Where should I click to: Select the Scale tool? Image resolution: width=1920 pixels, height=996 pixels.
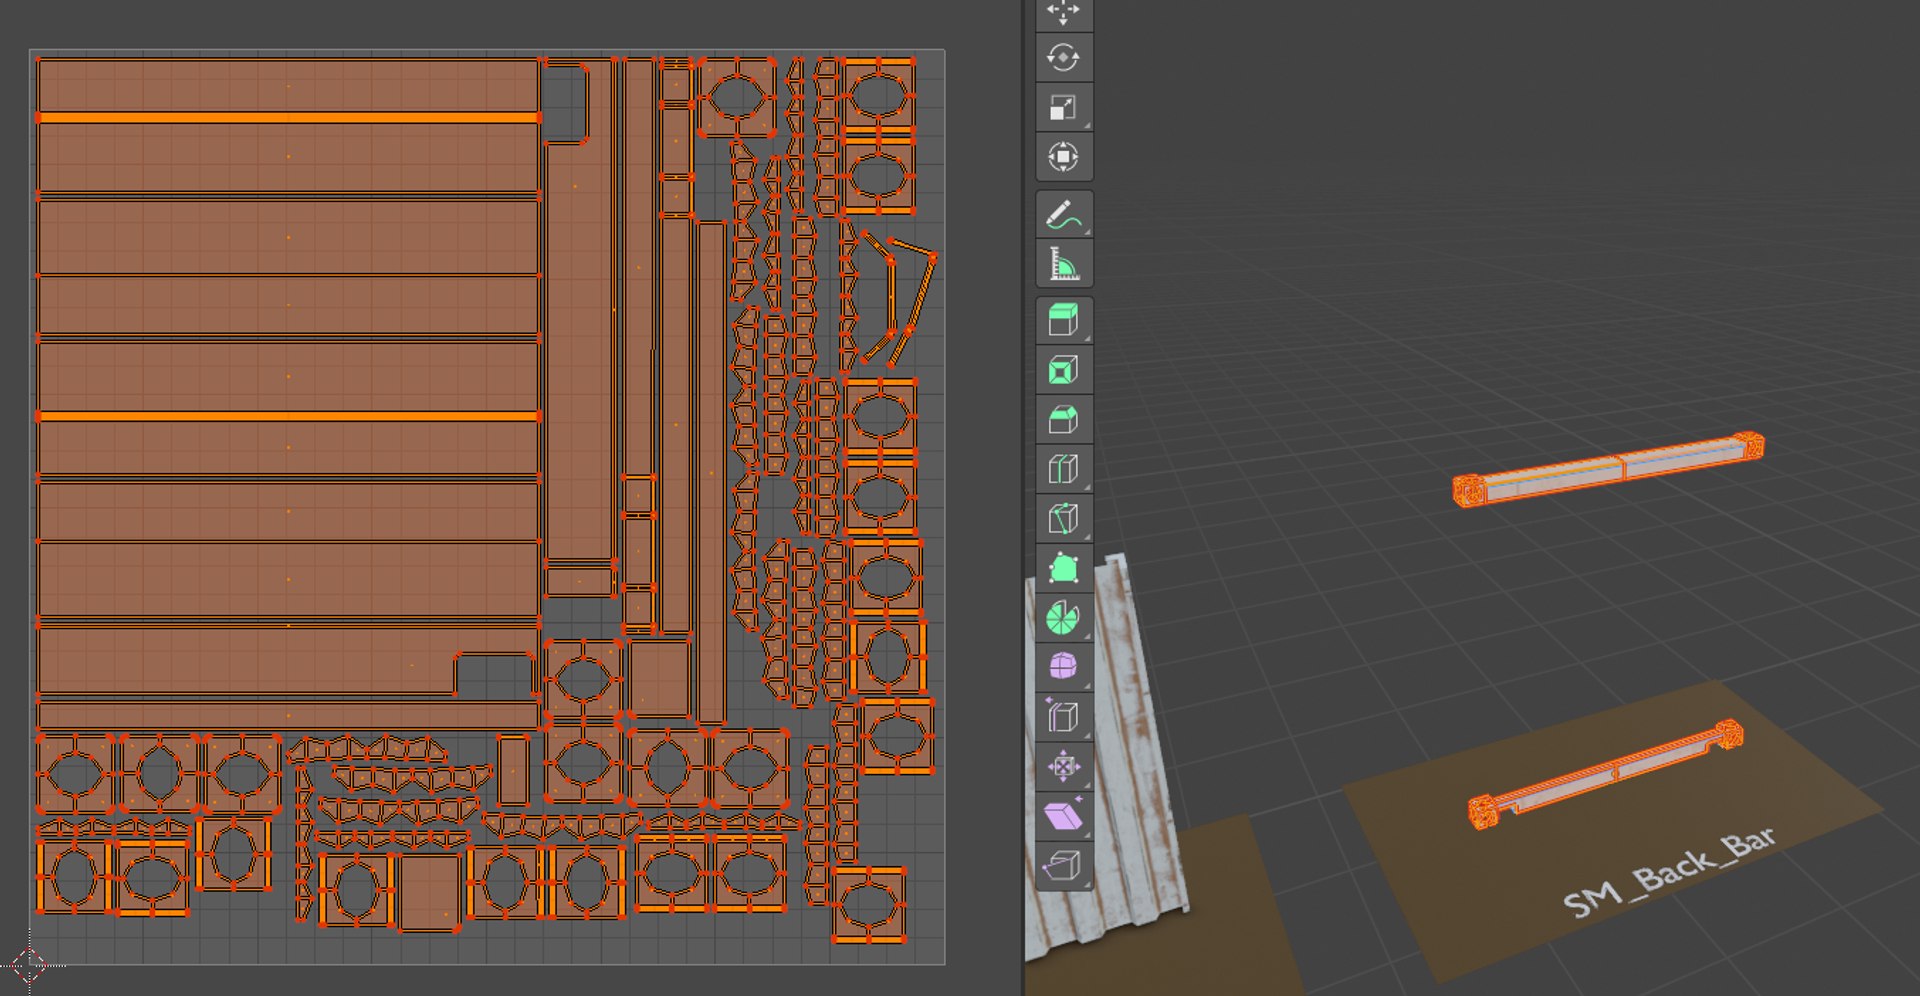tap(1063, 107)
